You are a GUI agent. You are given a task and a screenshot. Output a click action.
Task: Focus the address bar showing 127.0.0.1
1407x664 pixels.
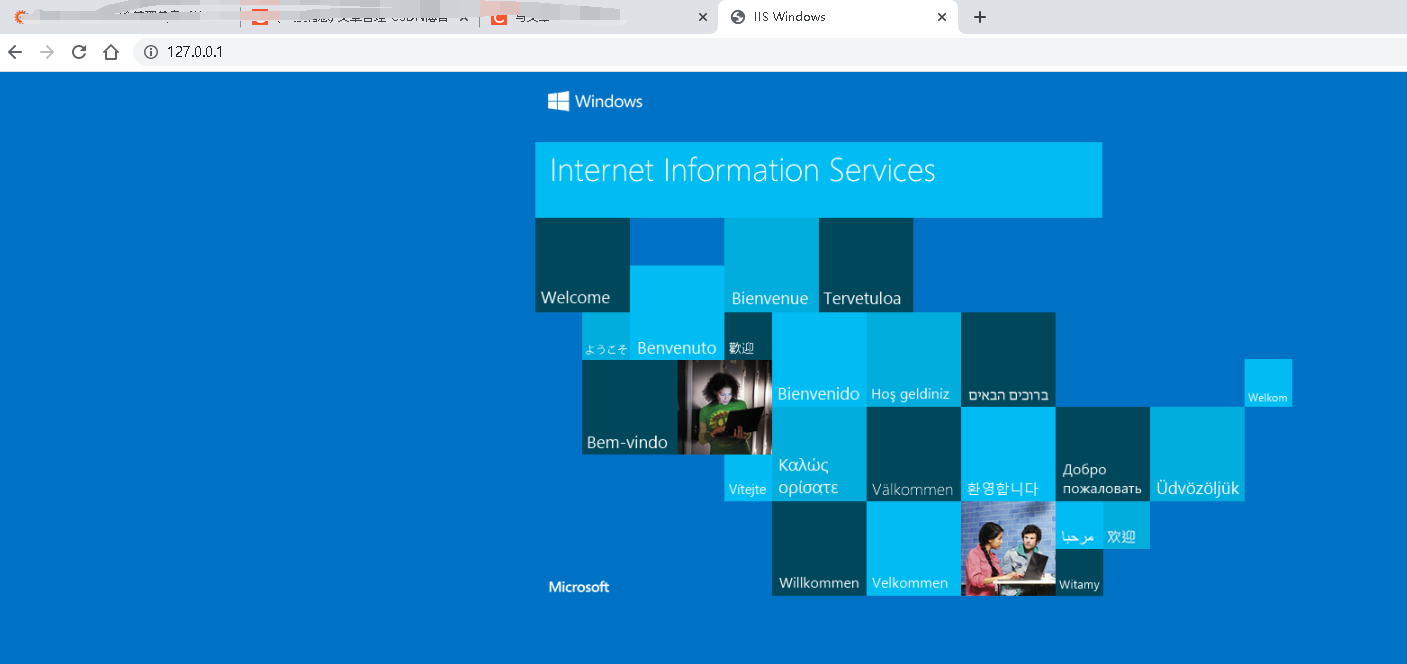[x=770, y=52]
